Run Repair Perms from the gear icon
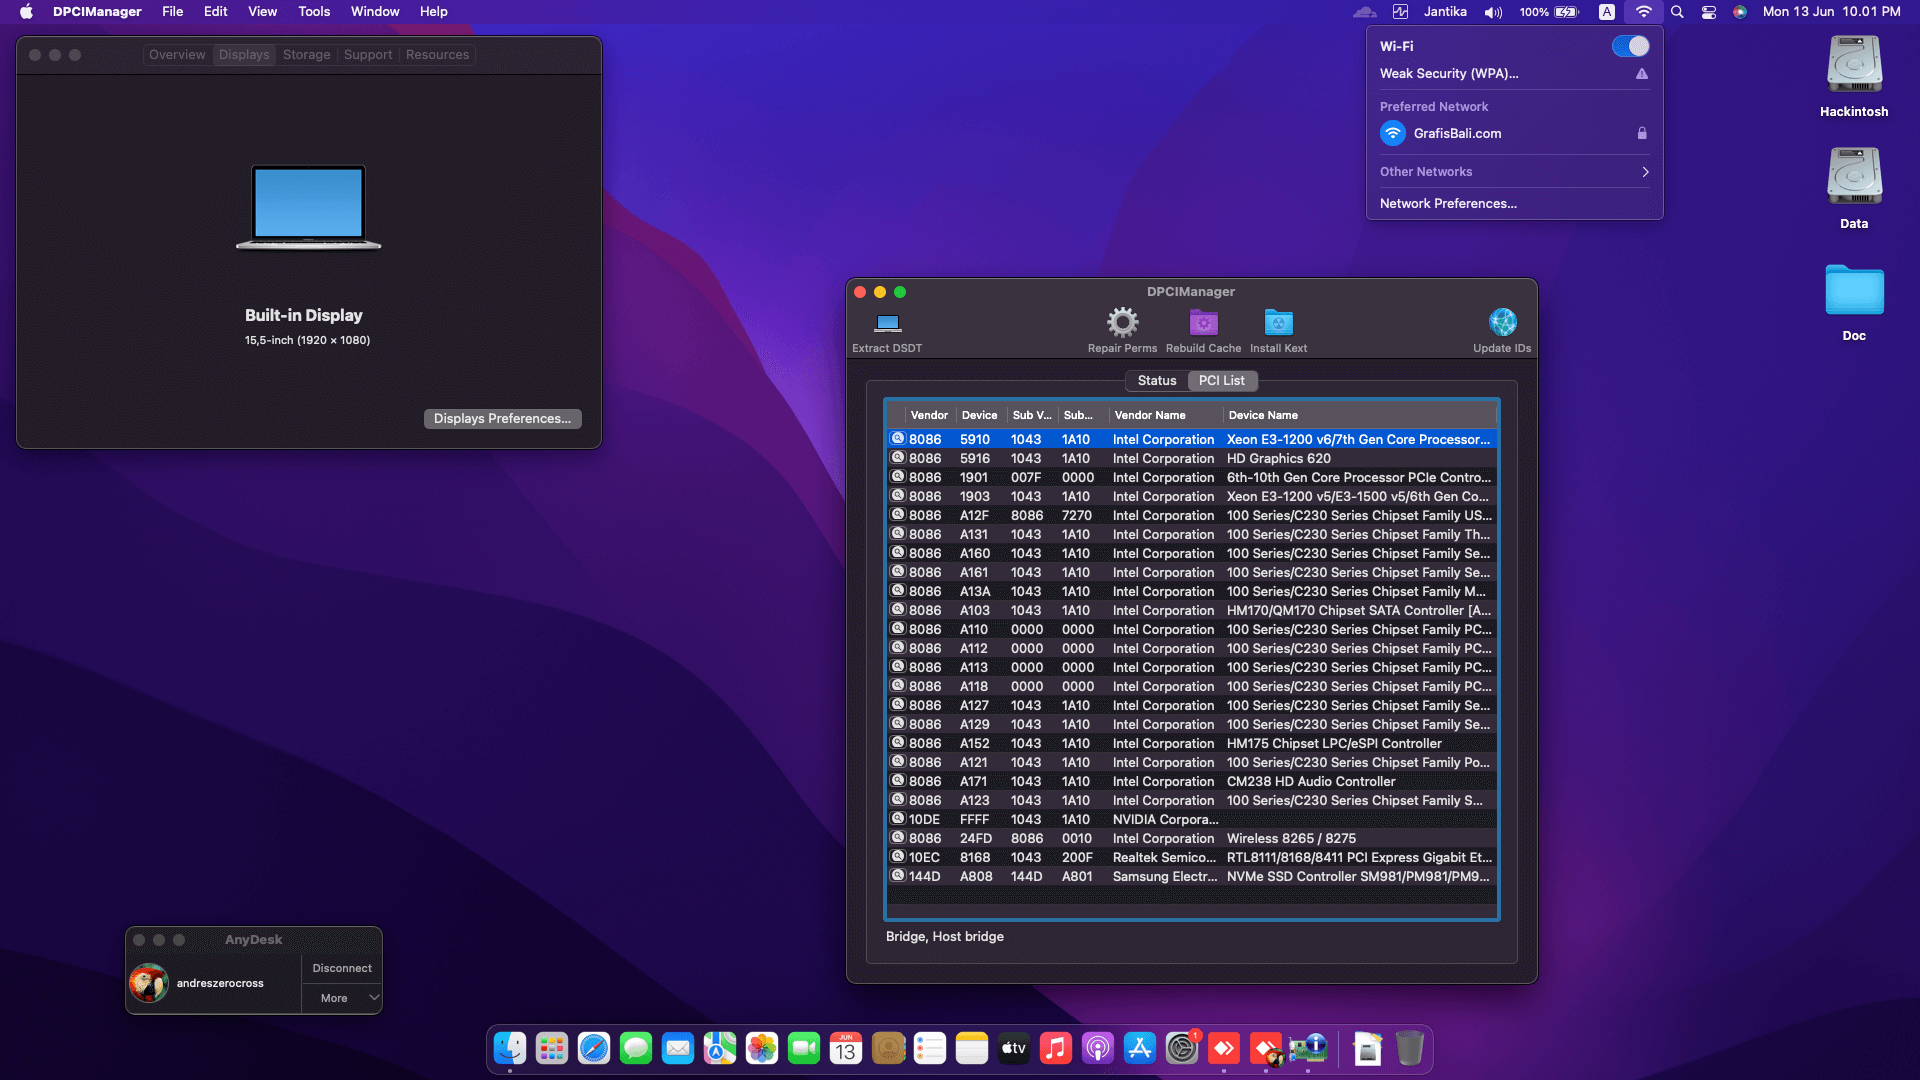 (x=1122, y=322)
